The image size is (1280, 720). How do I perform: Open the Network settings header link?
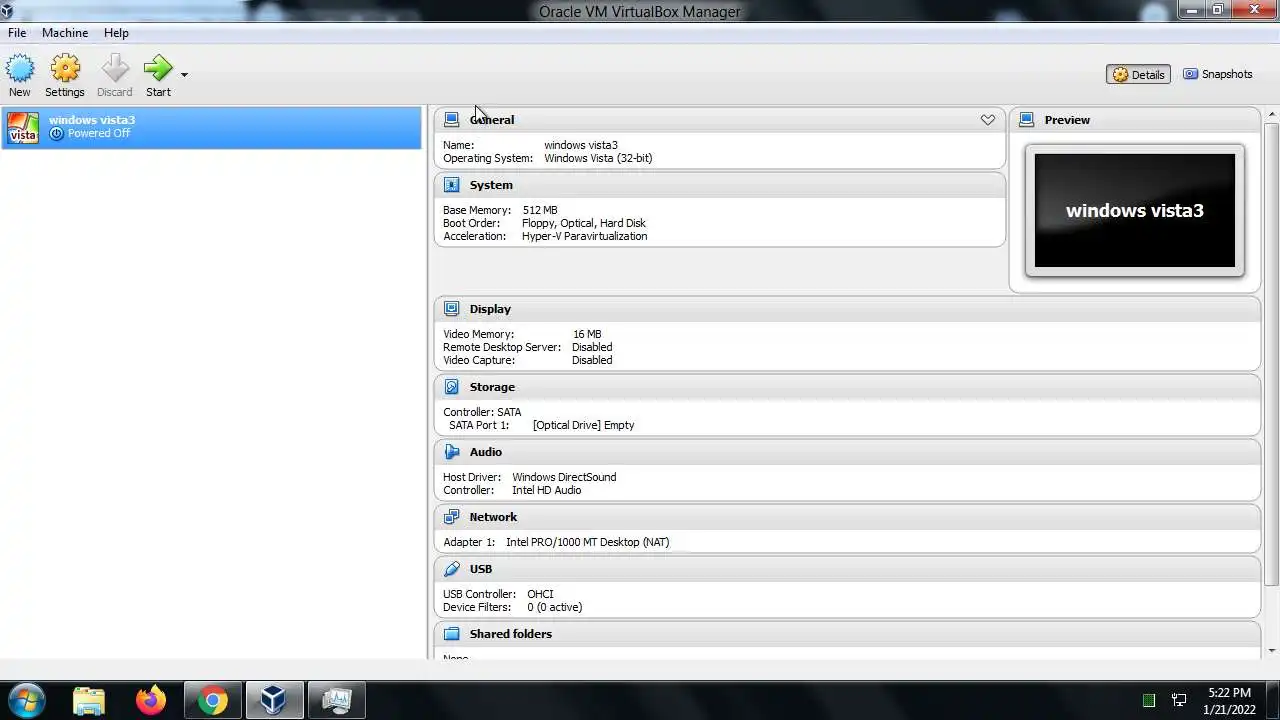493,517
